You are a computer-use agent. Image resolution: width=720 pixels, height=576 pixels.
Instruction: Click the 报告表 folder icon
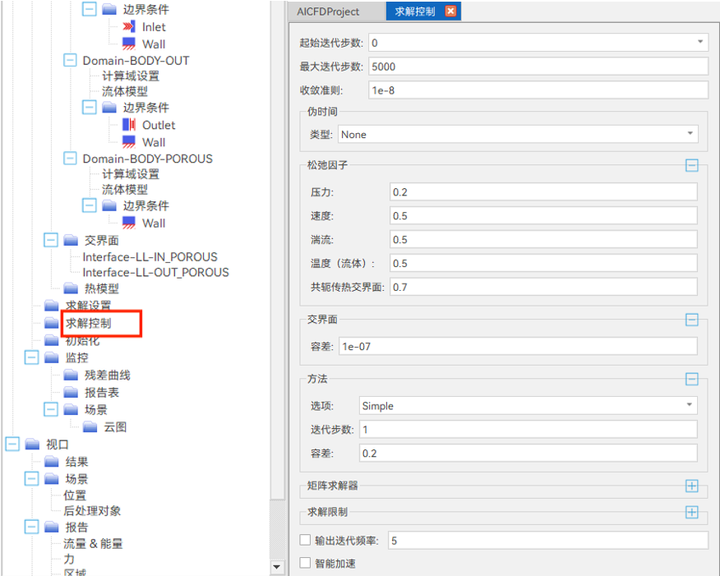(70, 392)
